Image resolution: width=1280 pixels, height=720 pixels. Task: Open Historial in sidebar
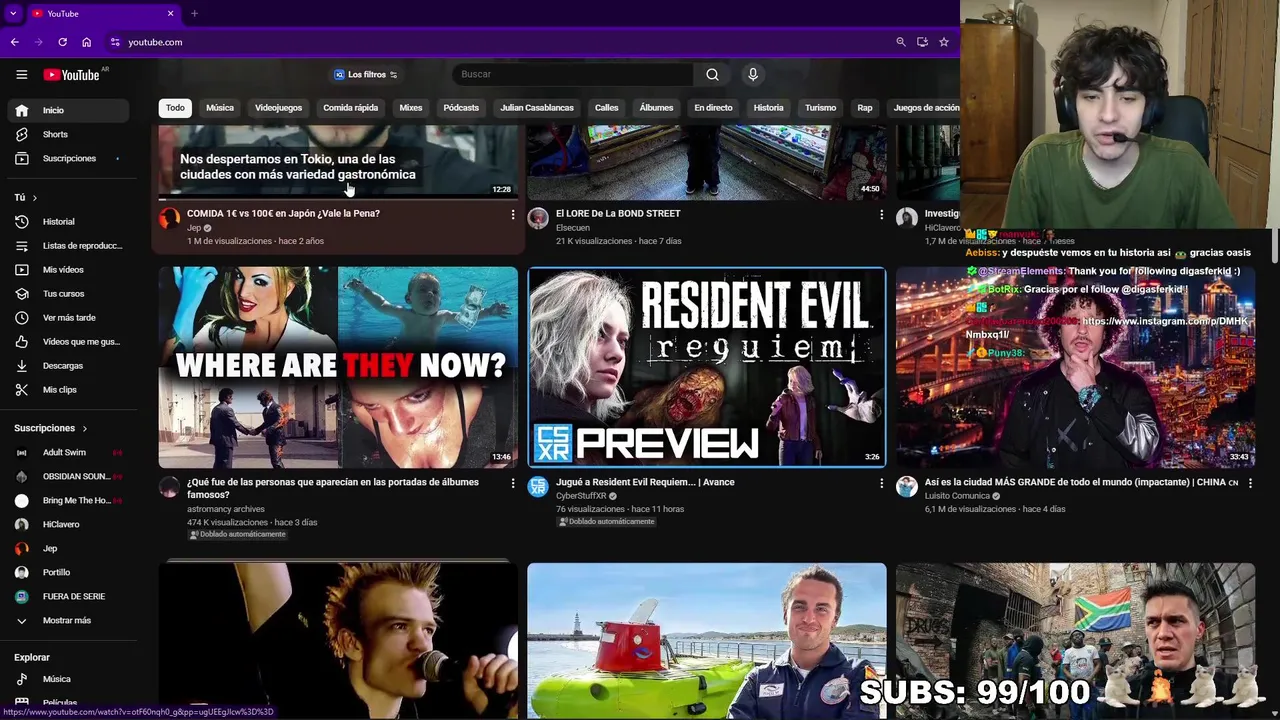tap(66, 221)
